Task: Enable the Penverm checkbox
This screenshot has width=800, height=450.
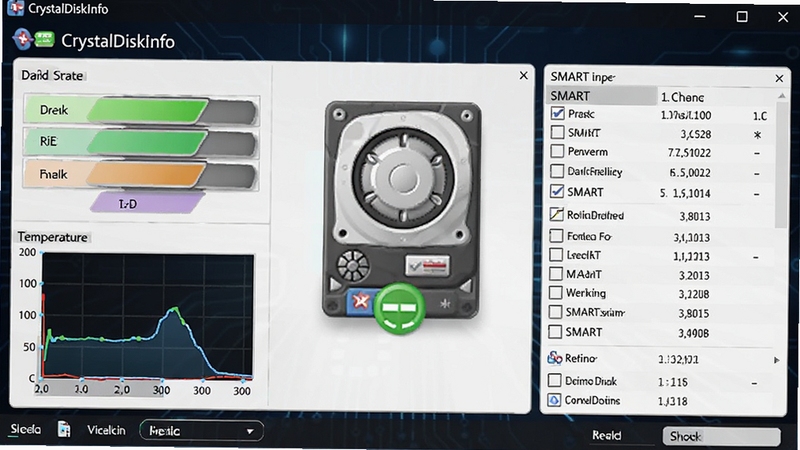Action: (557, 151)
